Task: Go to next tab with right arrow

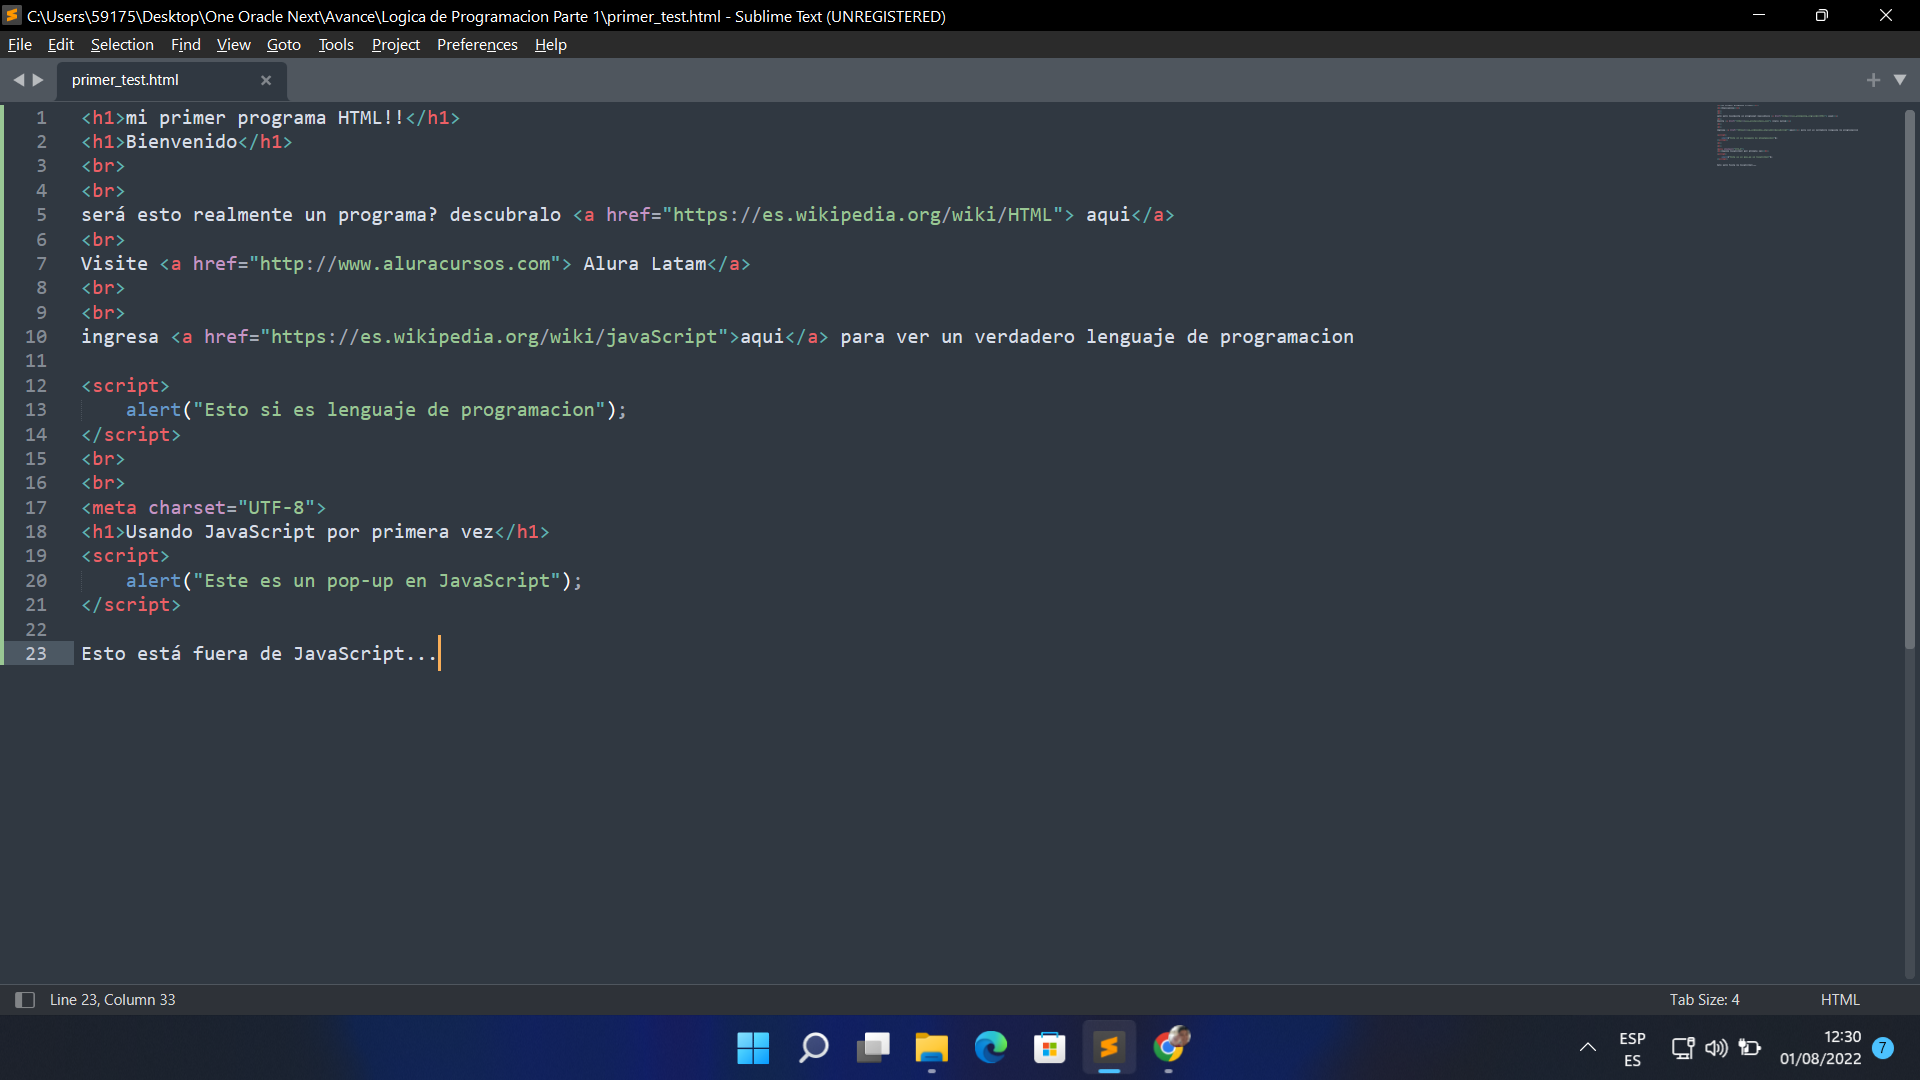Action: (x=38, y=80)
